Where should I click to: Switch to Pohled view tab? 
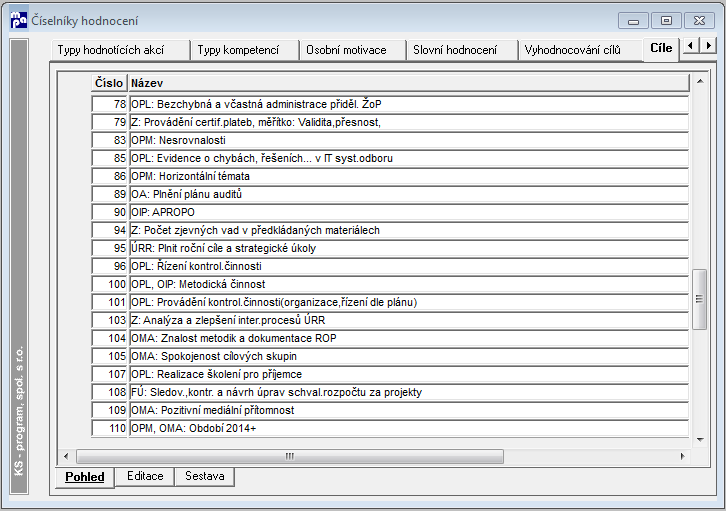[85, 477]
